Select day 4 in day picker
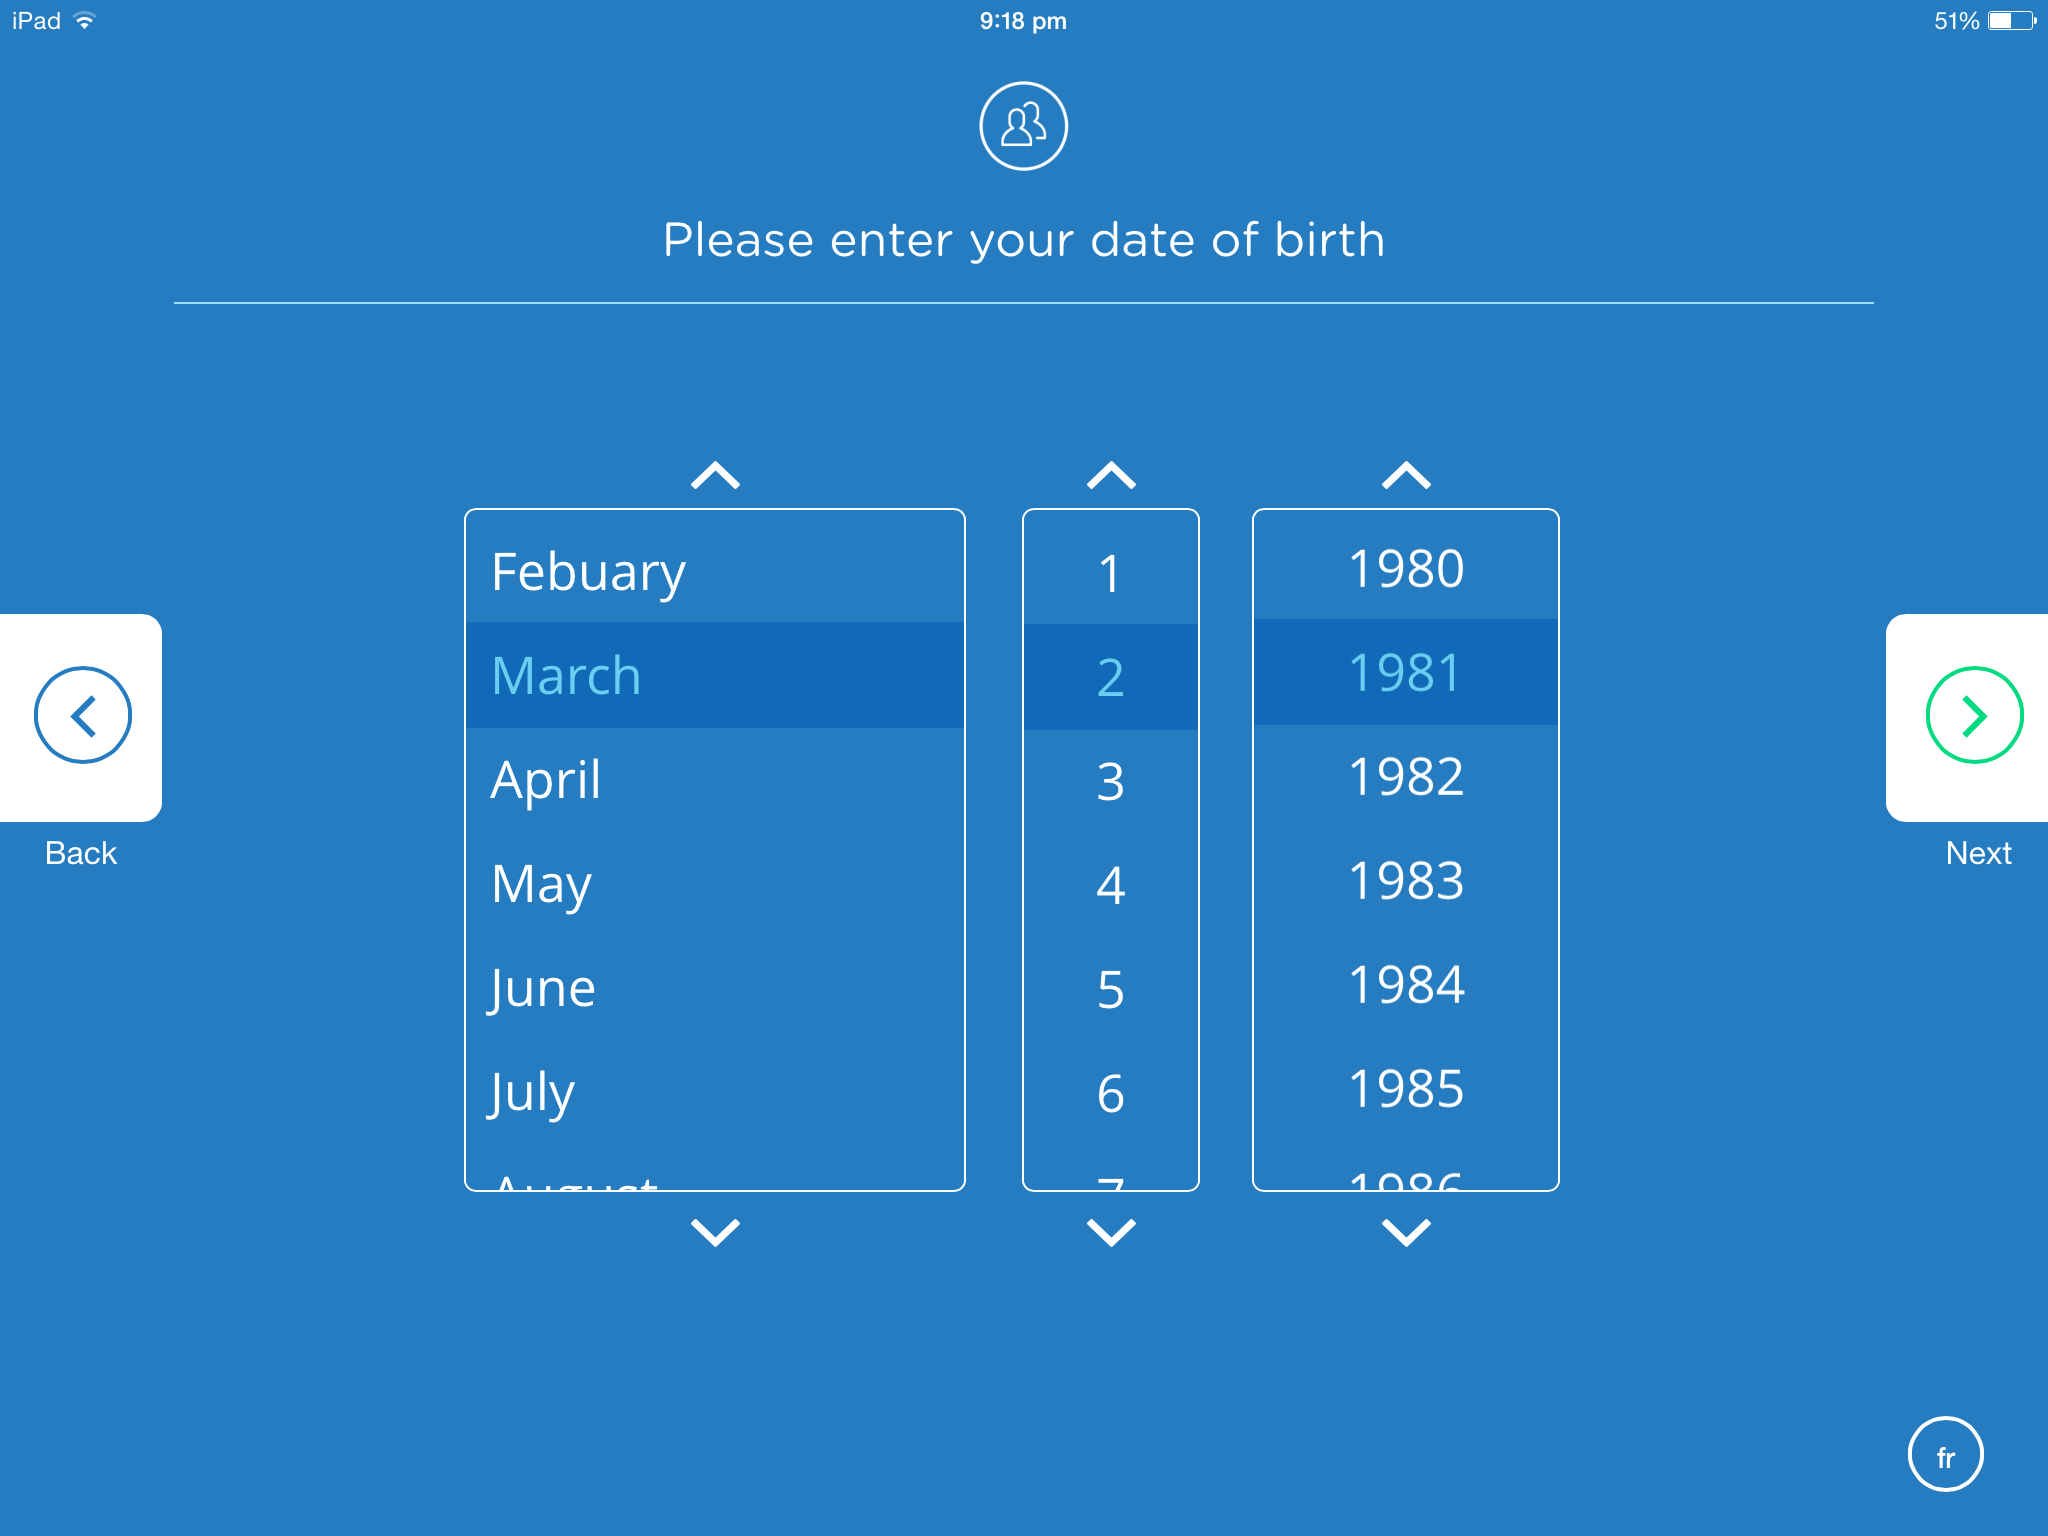The height and width of the screenshot is (1536, 2048). 1110,885
